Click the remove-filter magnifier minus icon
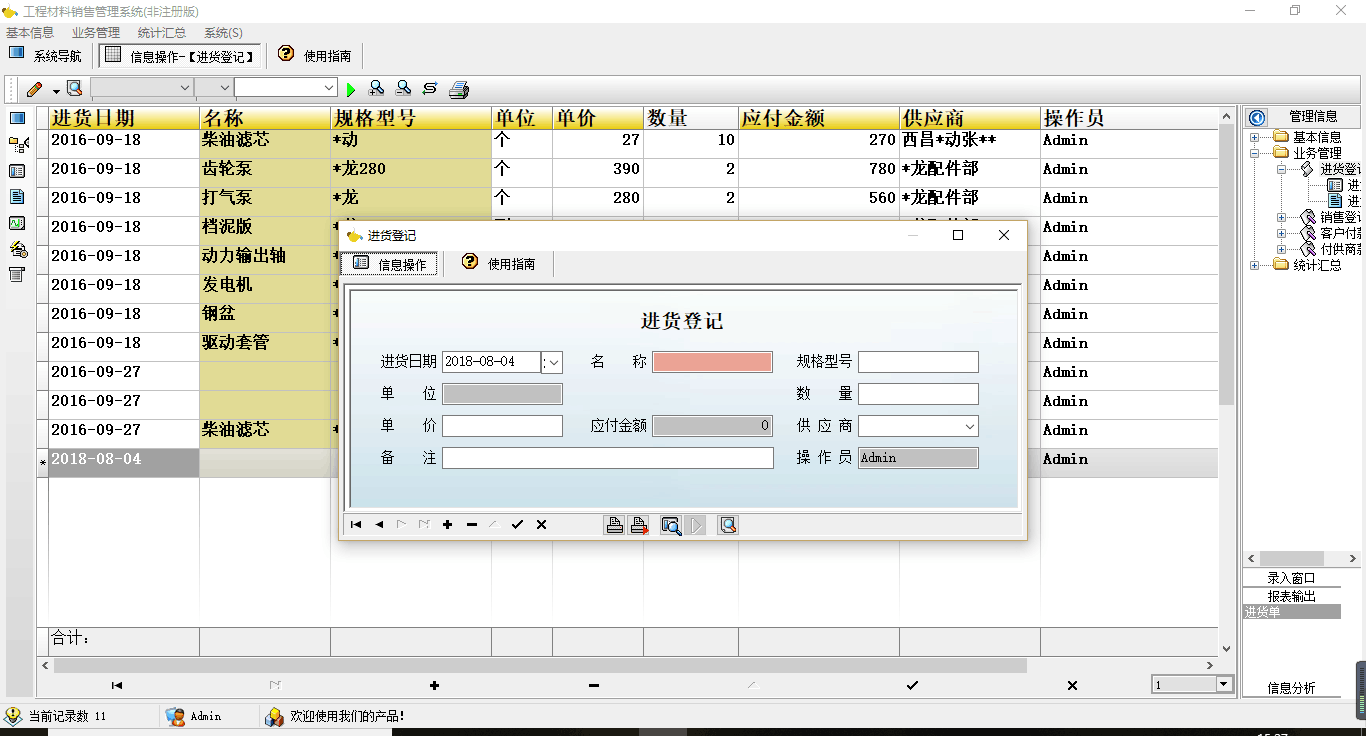1366x736 pixels. click(x=402, y=89)
